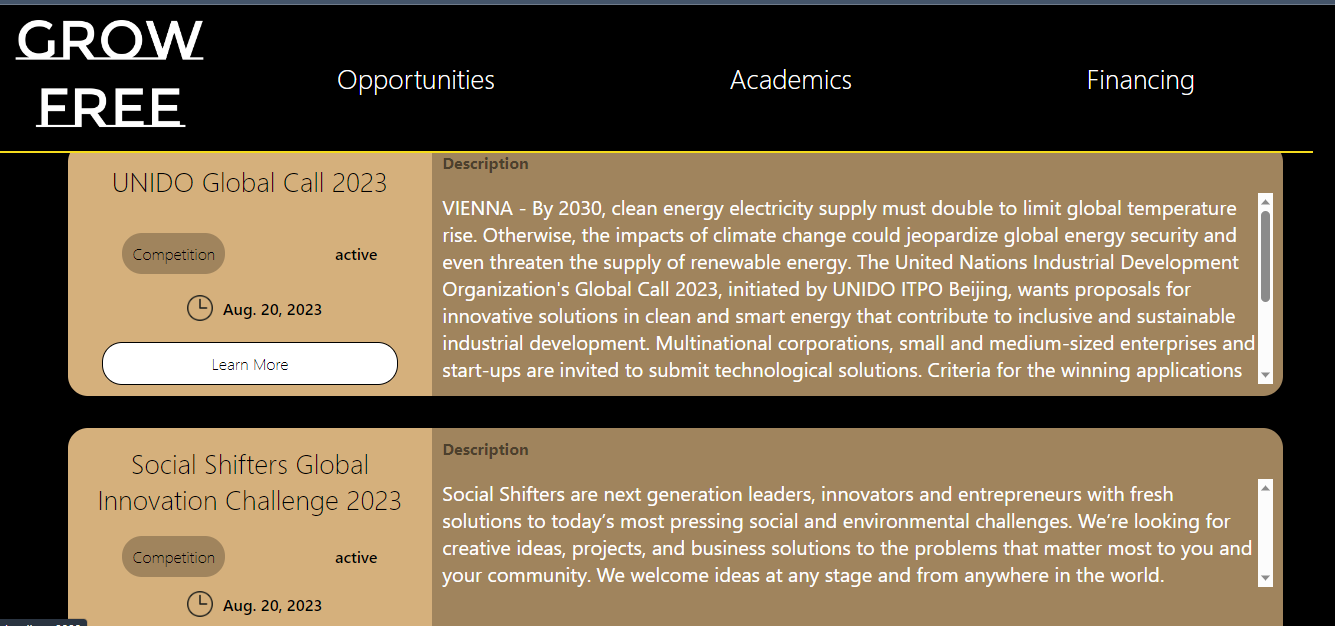1335x626 pixels.
Task: Click the UNIDO description scrollbar thumb
Action: tap(1265, 255)
